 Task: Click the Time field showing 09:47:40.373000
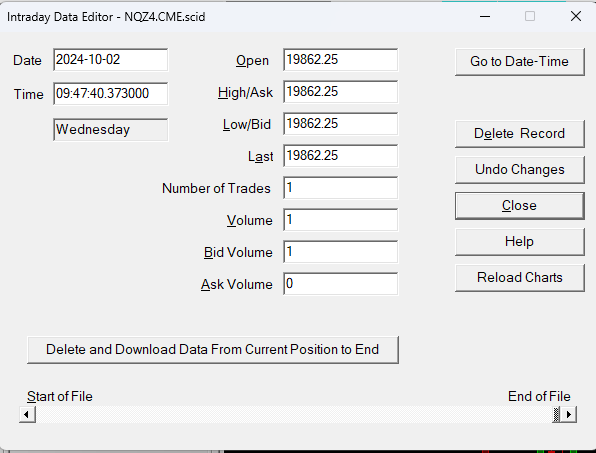click(111, 93)
